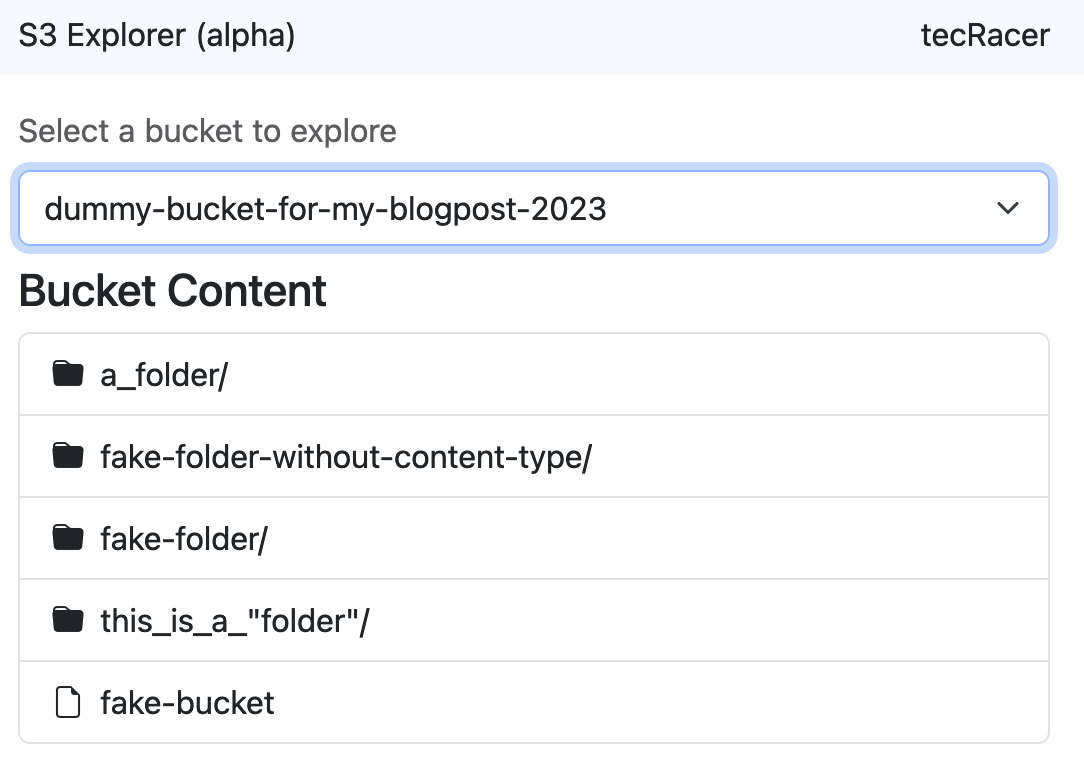Image resolution: width=1084 pixels, height=760 pixels.
Task: Click the S3 Explorer (alpha) title
Action: click(157, 35)
